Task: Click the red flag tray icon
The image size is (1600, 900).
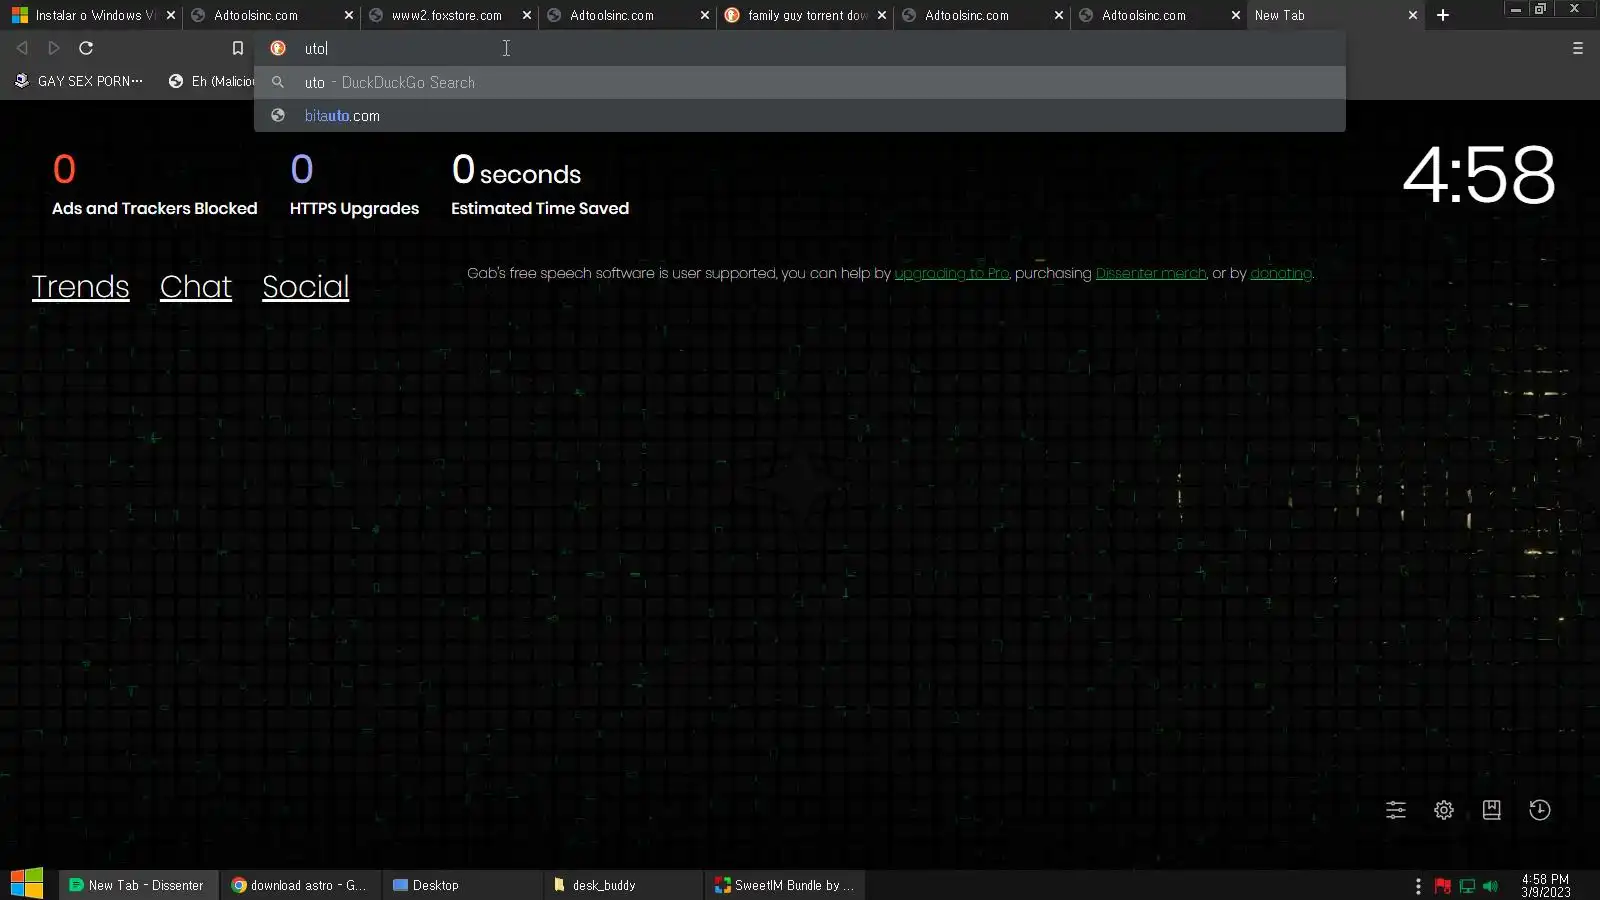Action: (1443, 886)
